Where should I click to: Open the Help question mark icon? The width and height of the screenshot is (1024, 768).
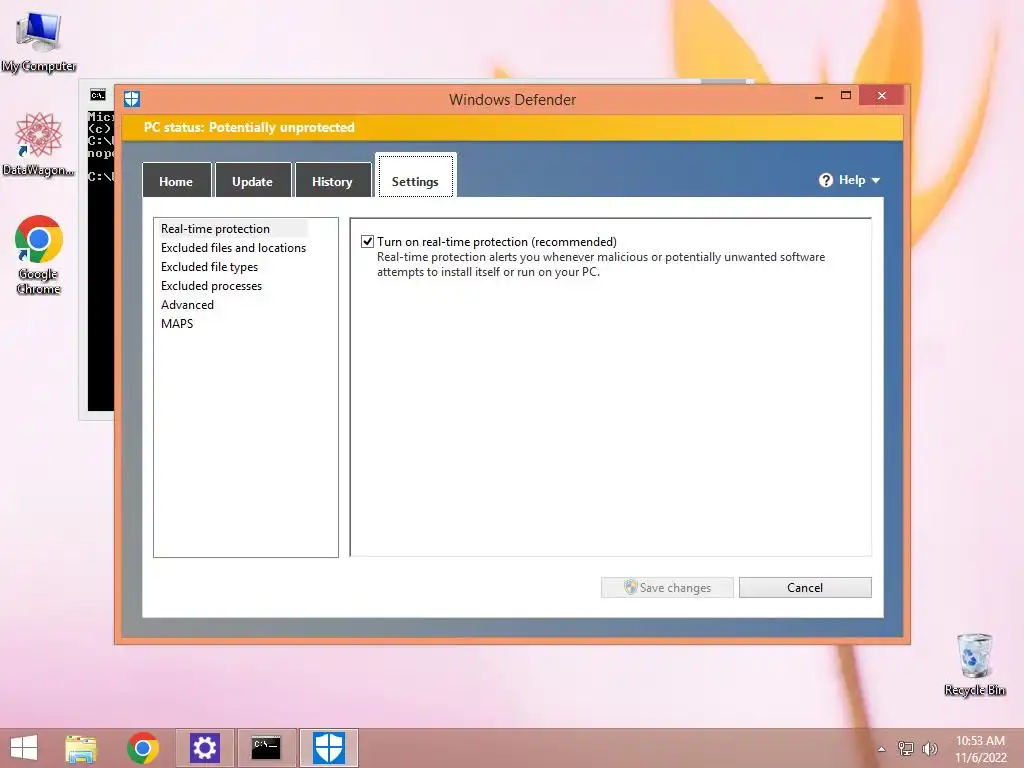pyautogui.click(x=825, y=180)
